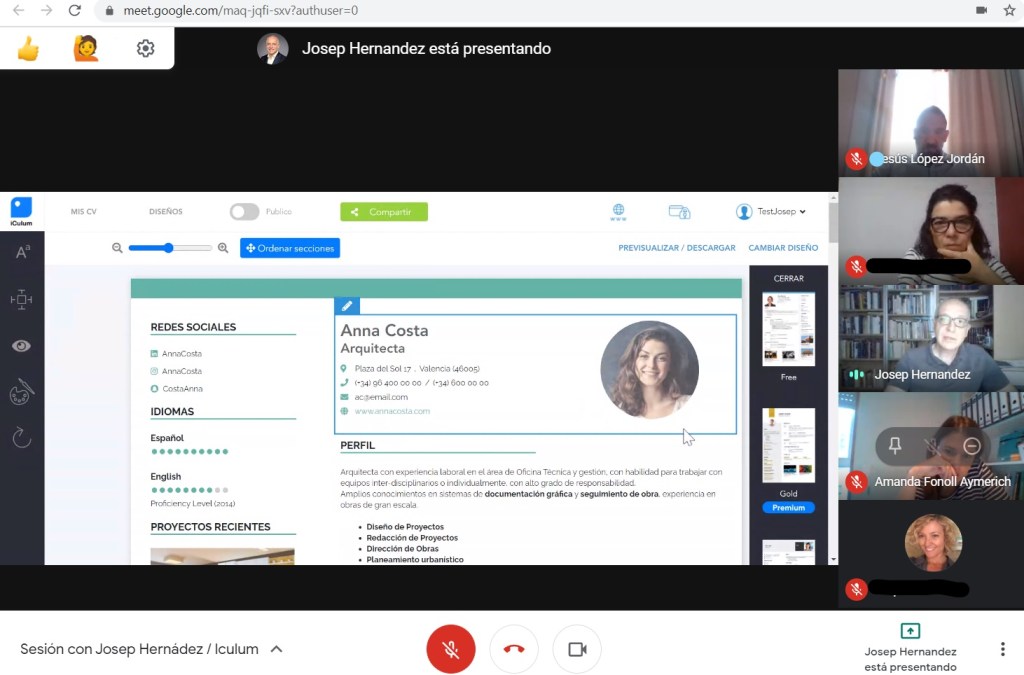
Task: Toggle the Público switch
Action: coord(244,212)
